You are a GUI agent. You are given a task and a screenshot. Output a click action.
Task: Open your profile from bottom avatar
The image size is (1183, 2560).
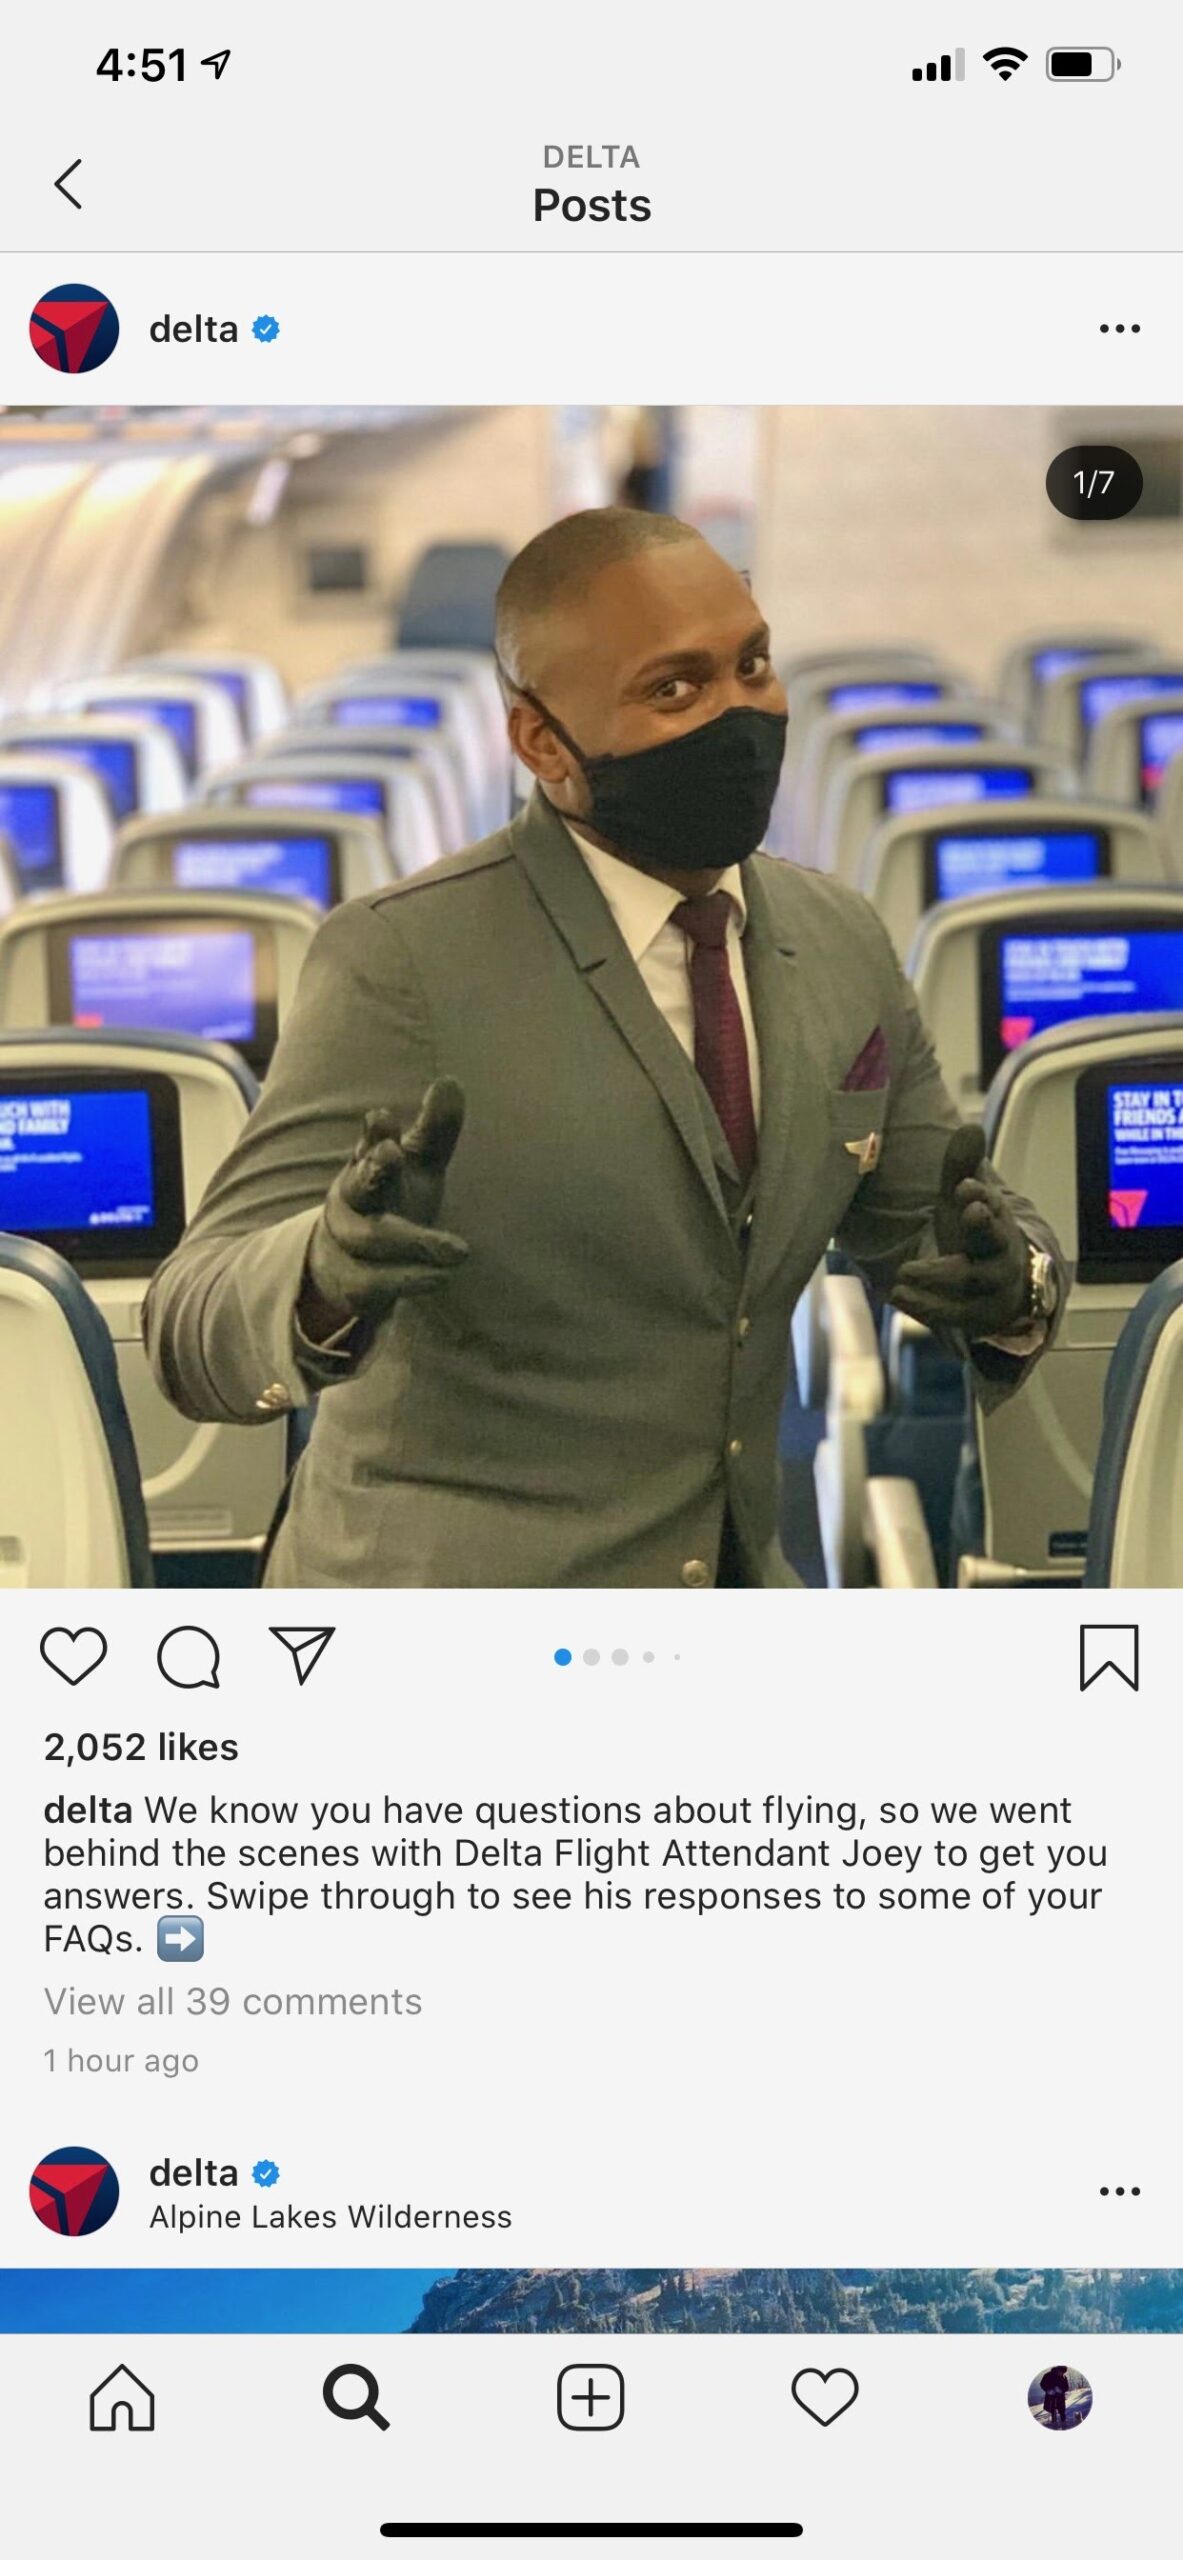tap(1060, 2397)
